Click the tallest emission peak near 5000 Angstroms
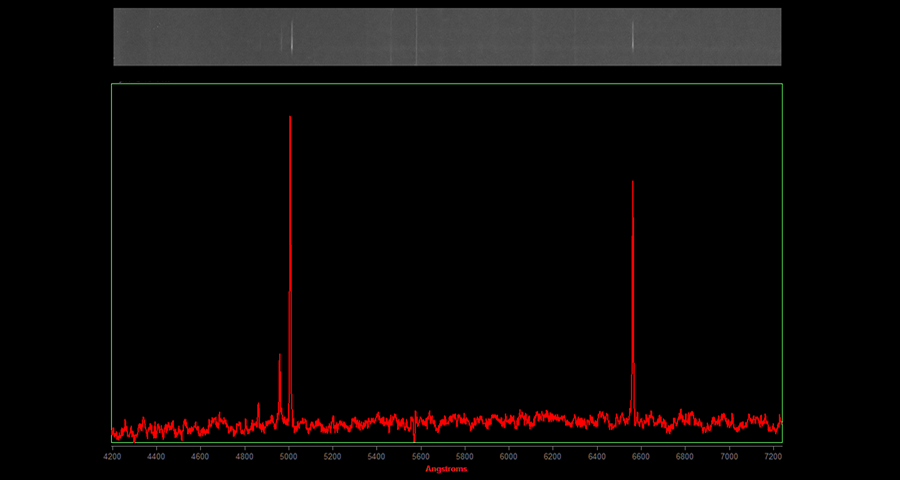 [290, 120]
